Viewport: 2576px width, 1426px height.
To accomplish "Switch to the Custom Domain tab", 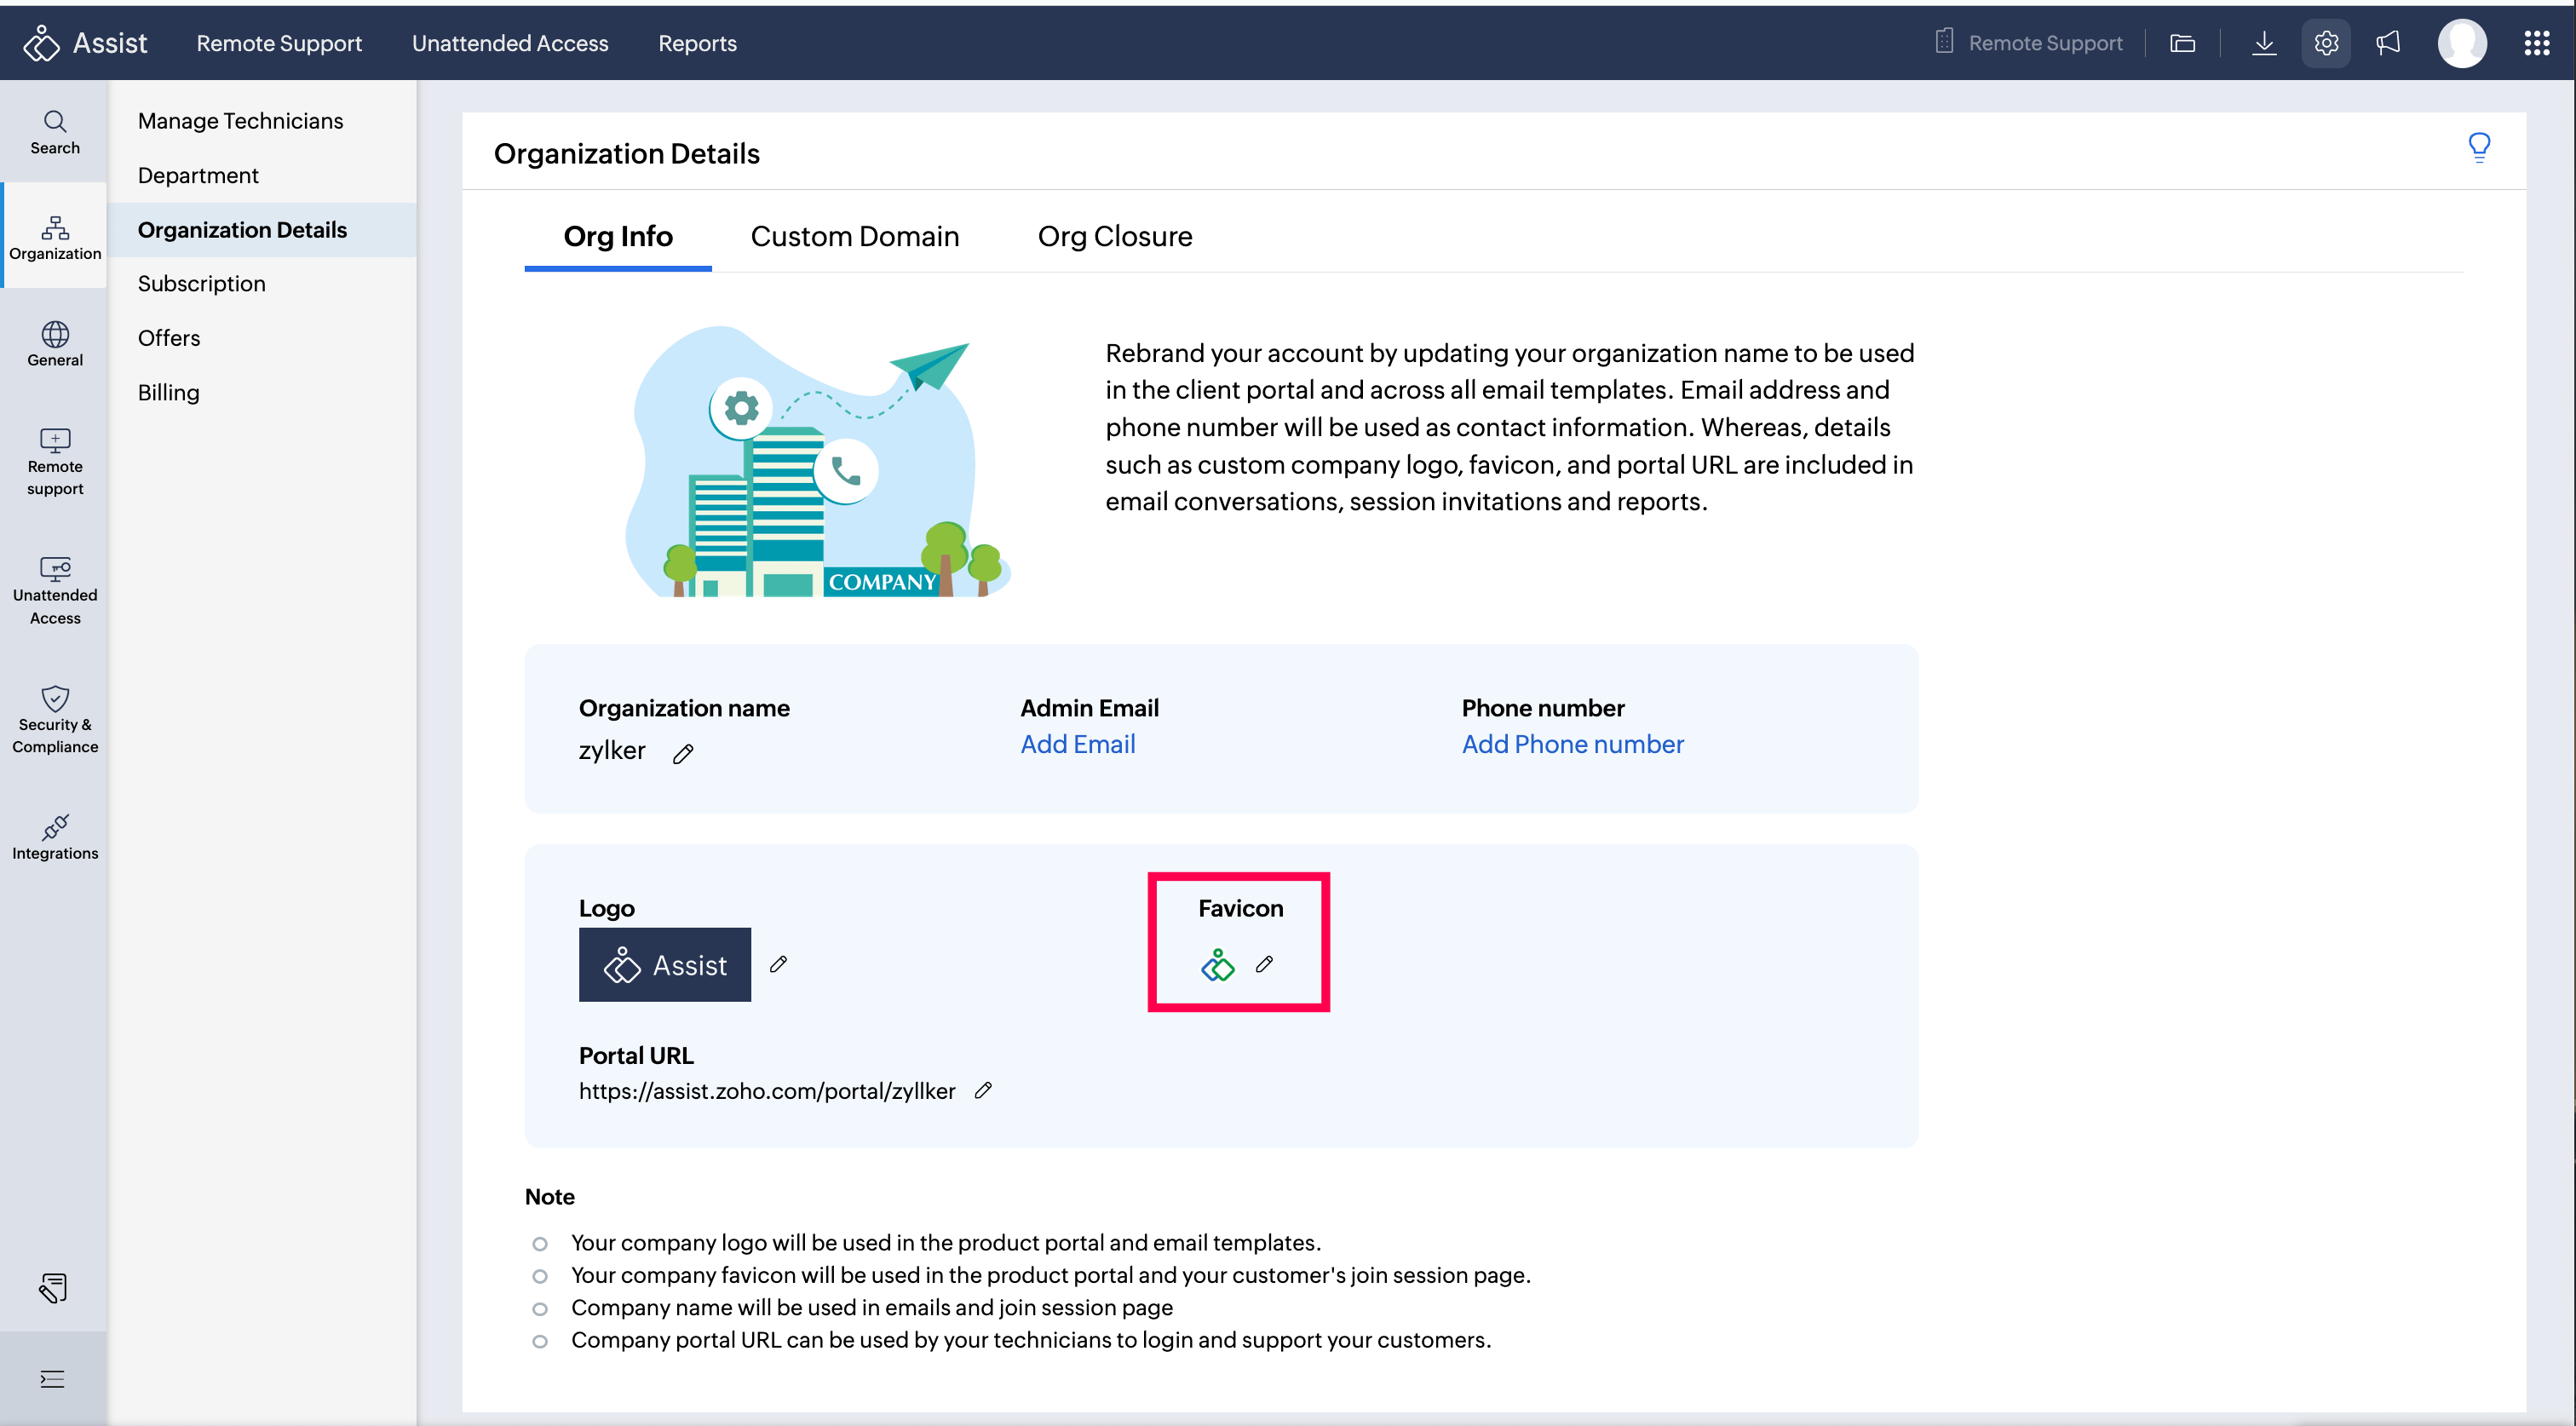I will [x=854, y=237].
